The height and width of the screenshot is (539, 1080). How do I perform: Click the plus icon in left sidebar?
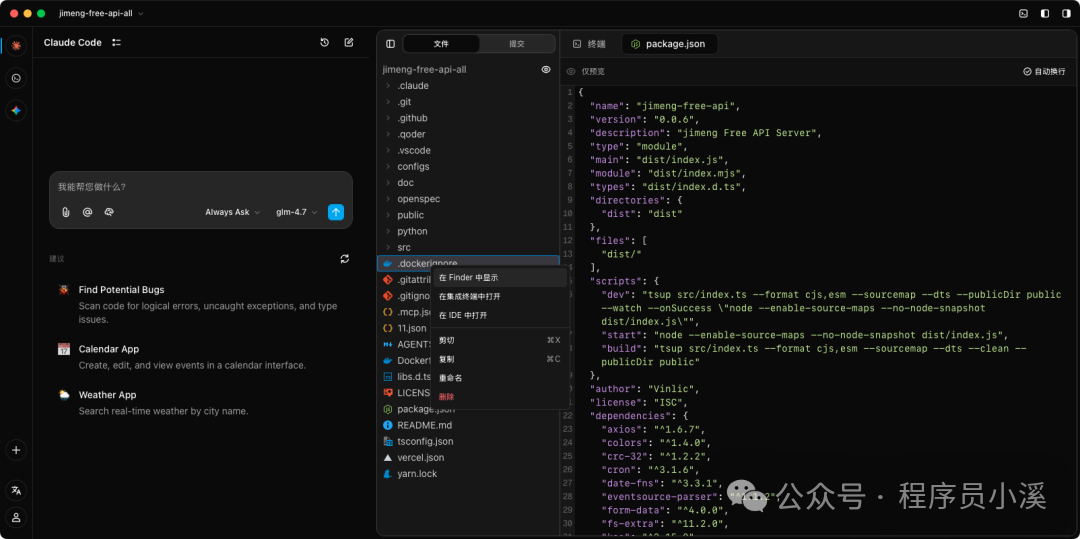(17, 450)
